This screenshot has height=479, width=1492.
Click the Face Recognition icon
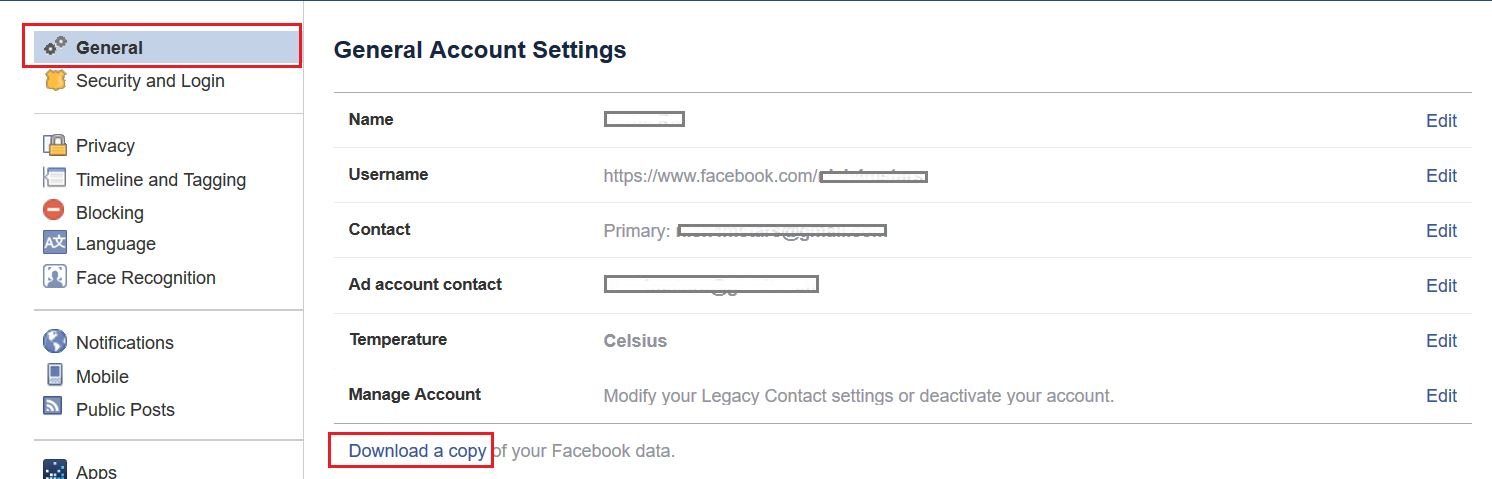(x=55, y=277)
